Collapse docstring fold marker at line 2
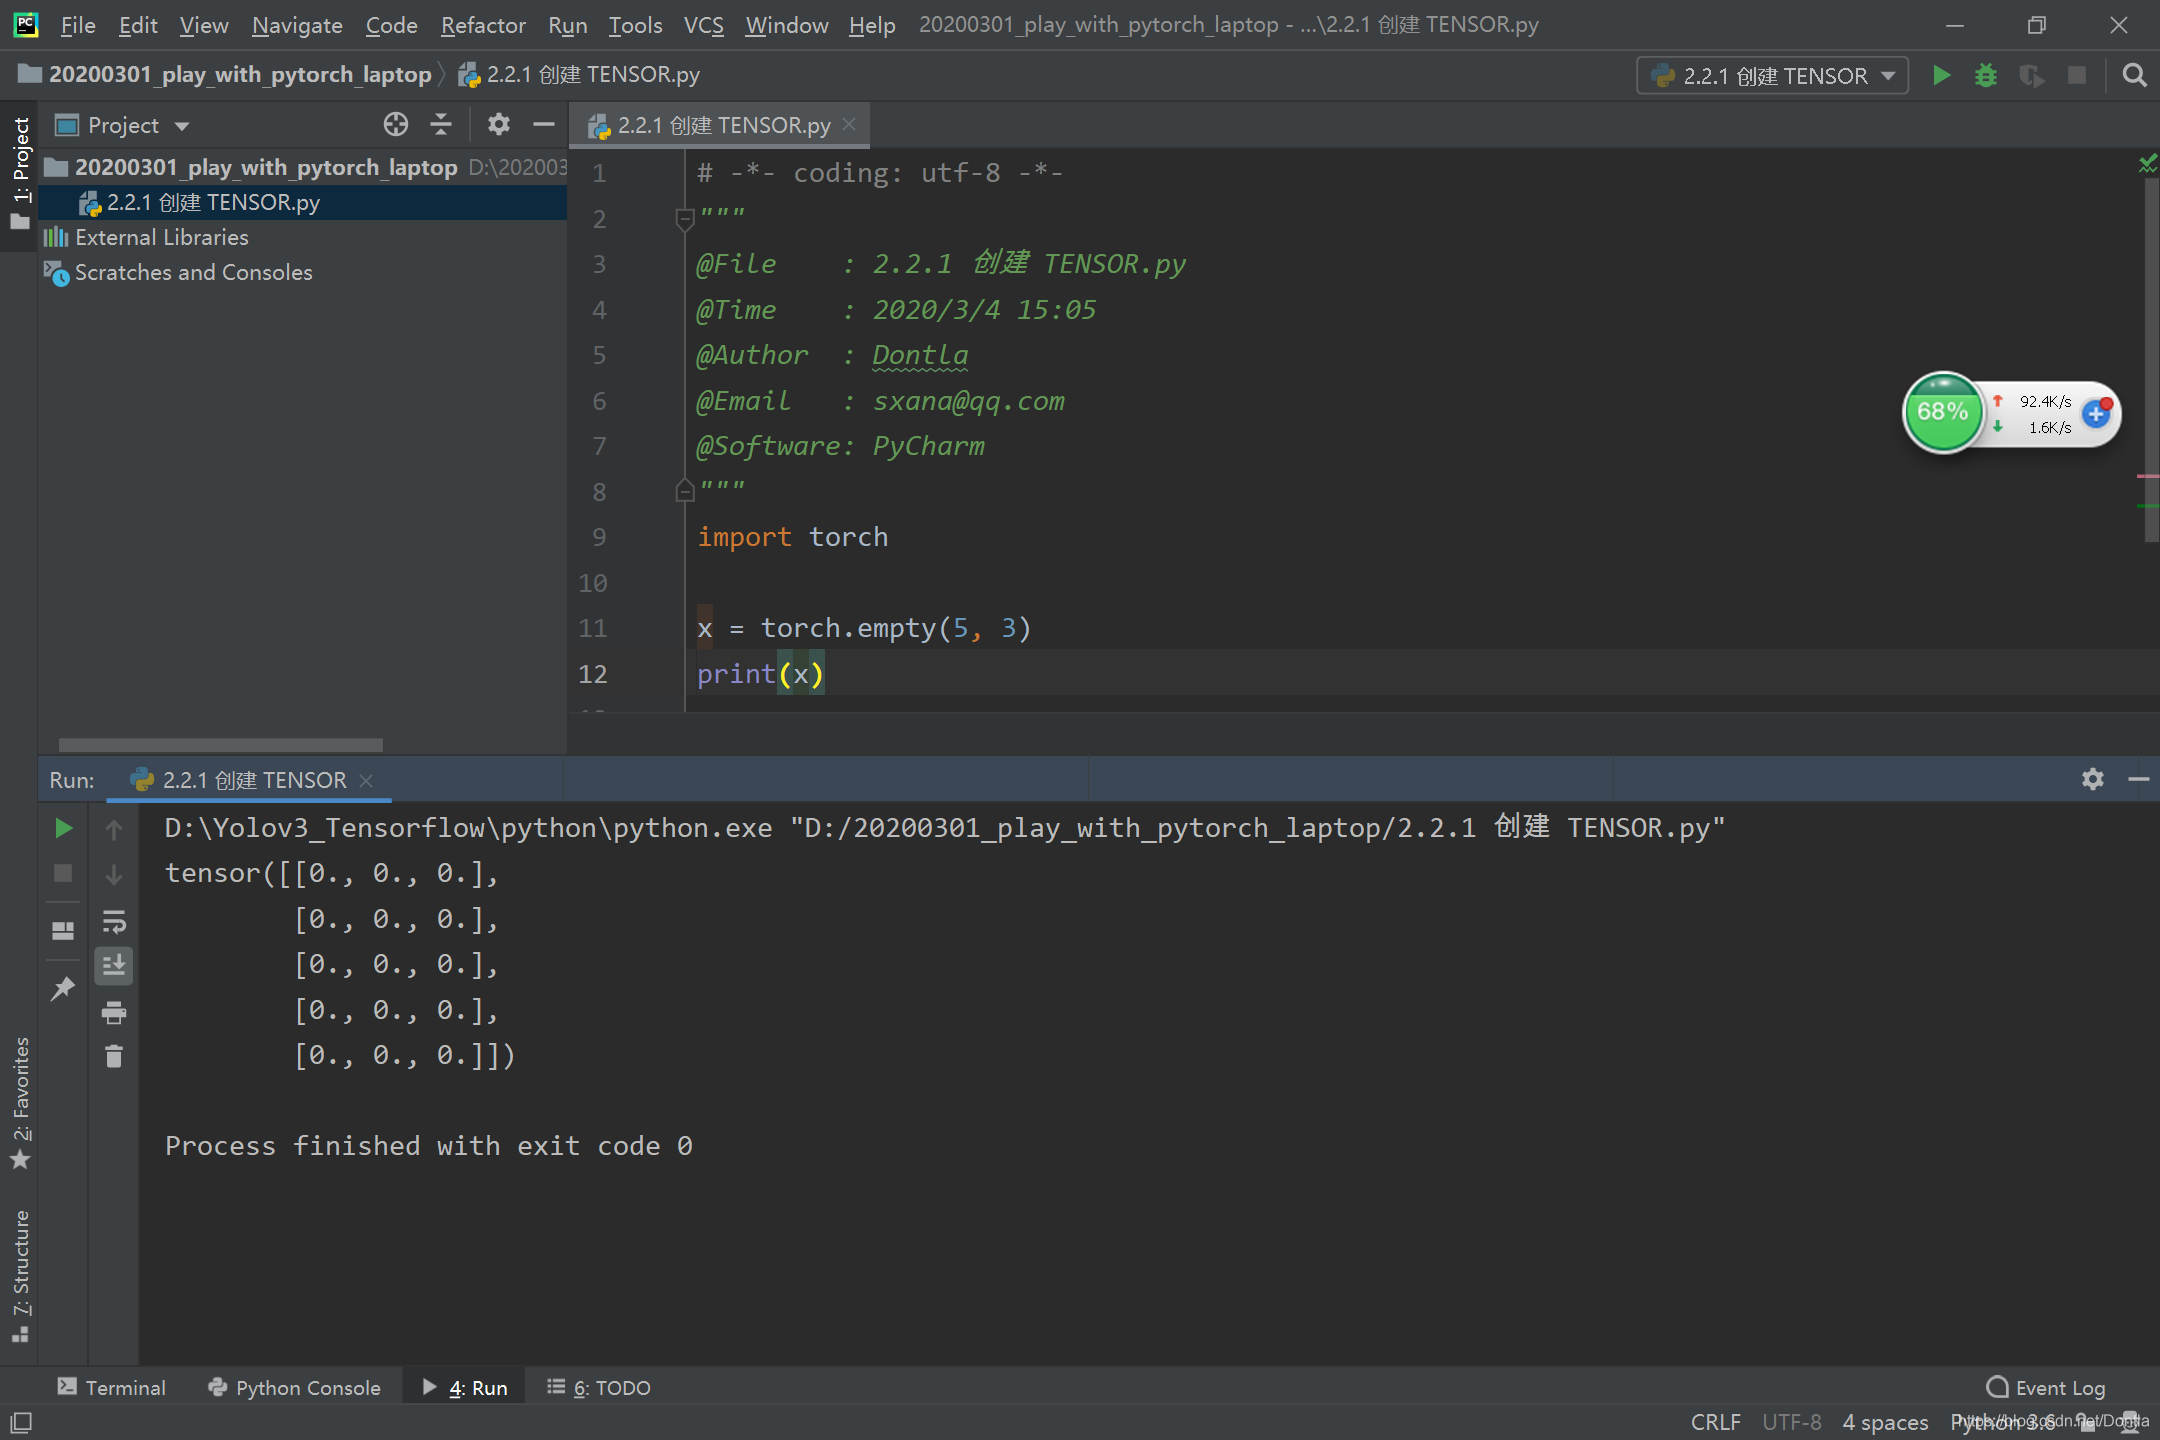2160x1440 pixels. coord(685,218)
